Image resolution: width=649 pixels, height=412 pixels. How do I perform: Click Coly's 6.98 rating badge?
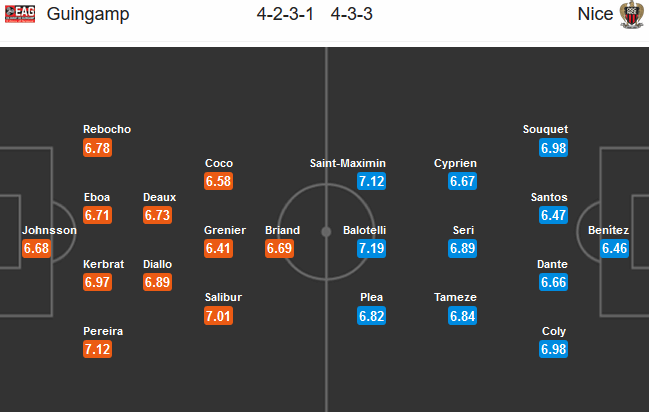coord(553,348)
